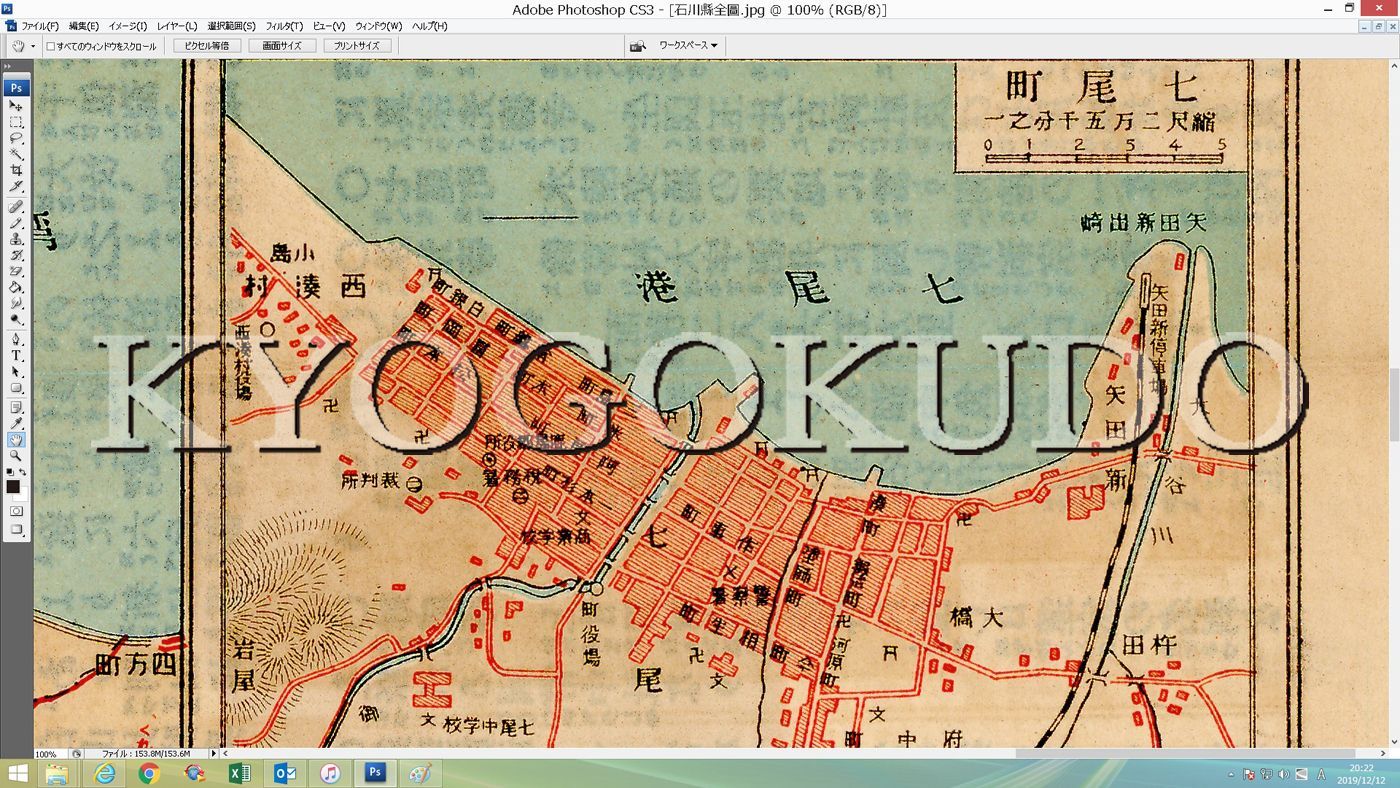The image size is (1400, 788).
Task: Open Excel from taskbar
Action: [x=240, y=774]
